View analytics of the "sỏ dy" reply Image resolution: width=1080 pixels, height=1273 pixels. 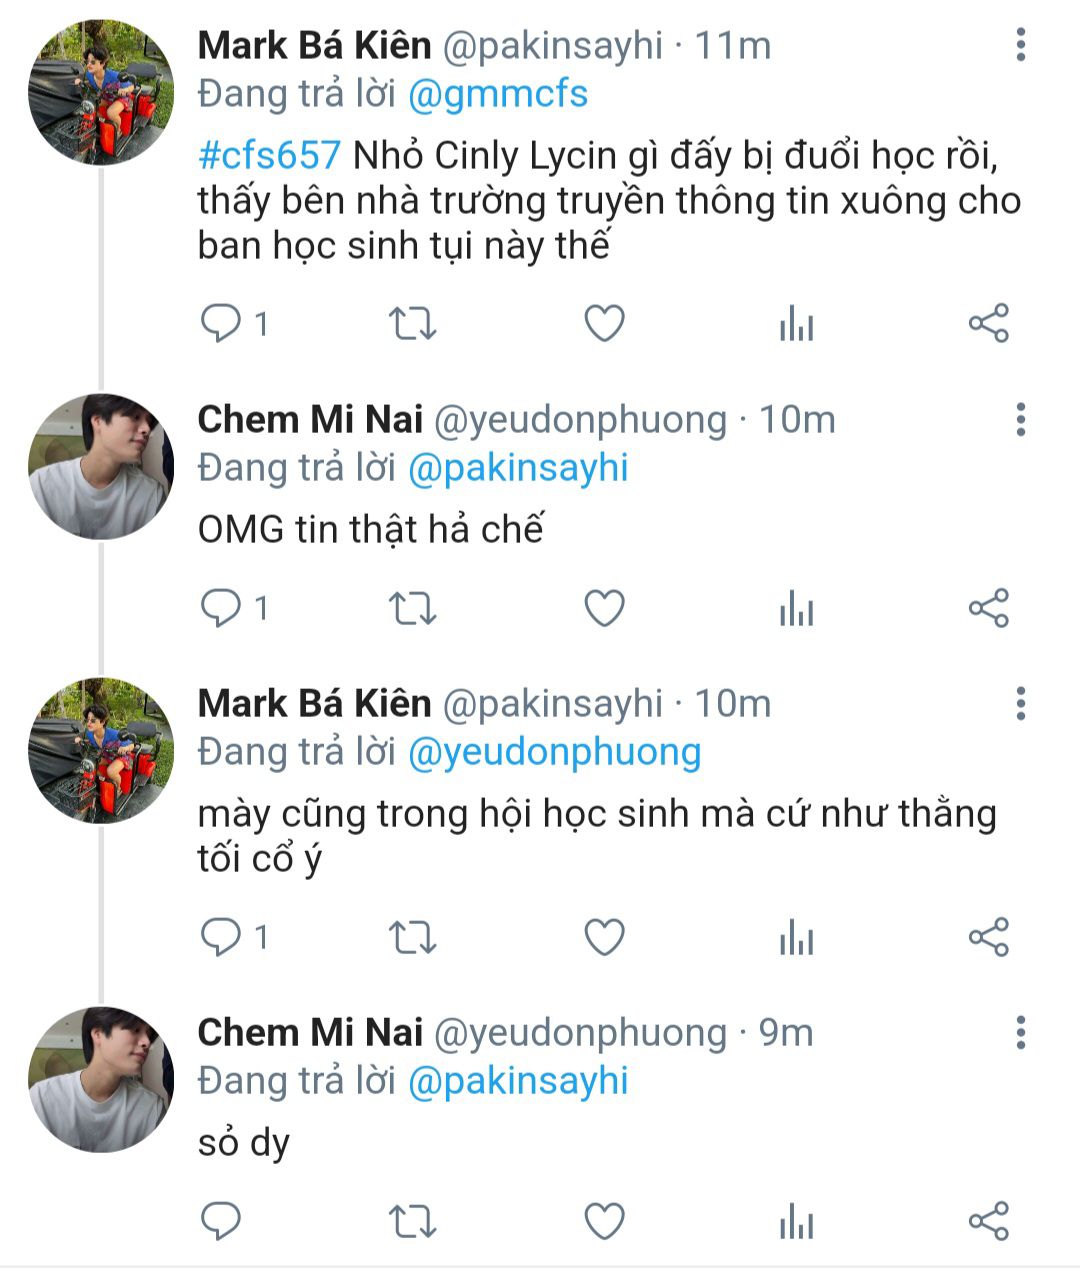click(x=796, y=1221)
